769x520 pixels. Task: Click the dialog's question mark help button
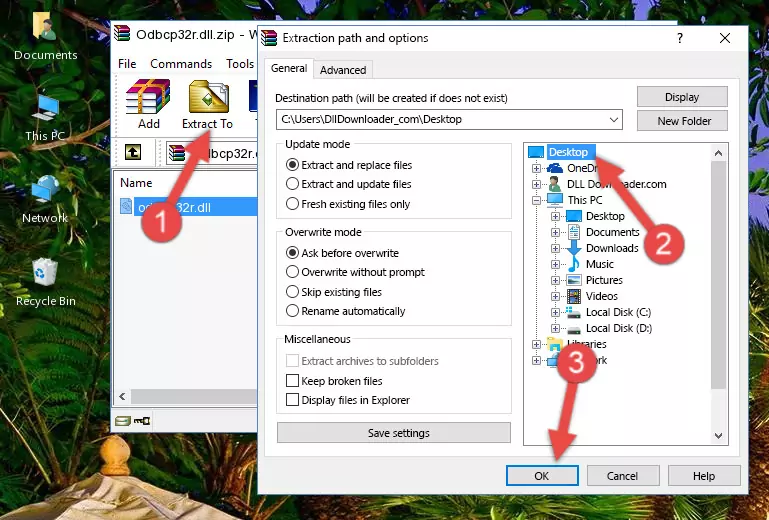pyautogui.click(x=680, y=38)
